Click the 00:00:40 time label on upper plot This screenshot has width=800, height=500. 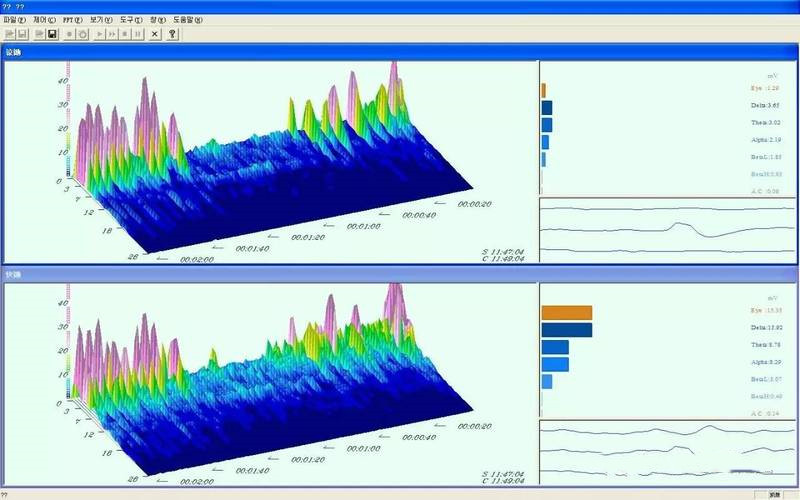[x=418, y=215]
